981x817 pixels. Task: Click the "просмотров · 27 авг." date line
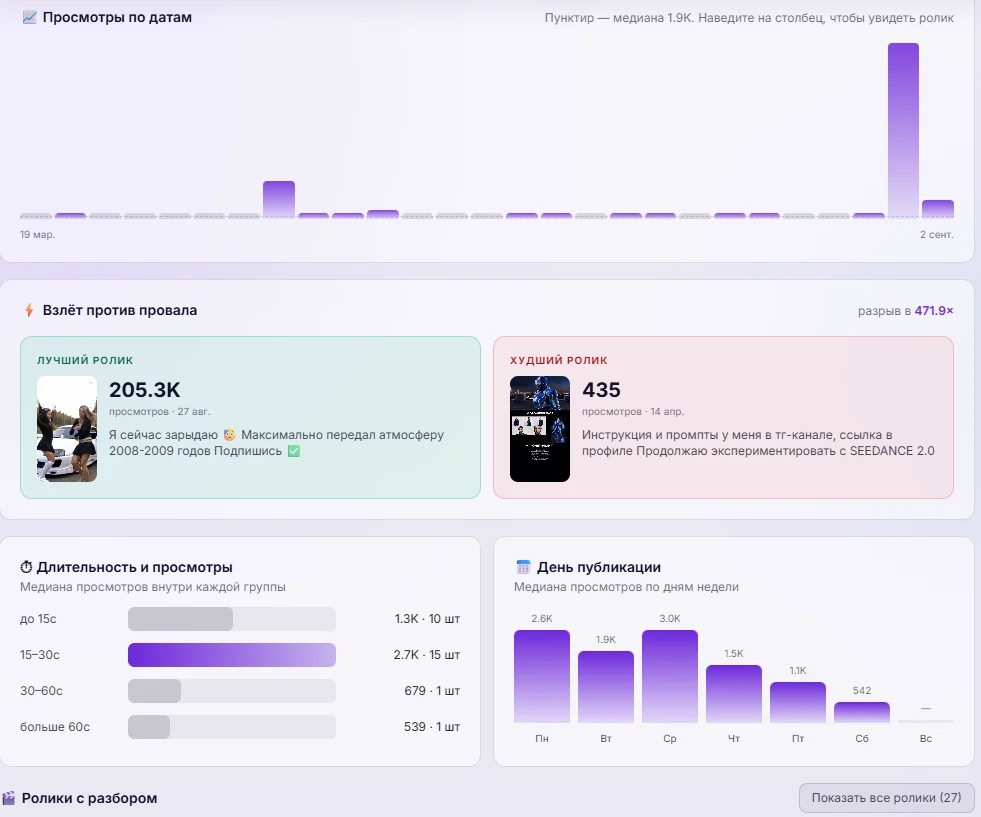point(160,412)
